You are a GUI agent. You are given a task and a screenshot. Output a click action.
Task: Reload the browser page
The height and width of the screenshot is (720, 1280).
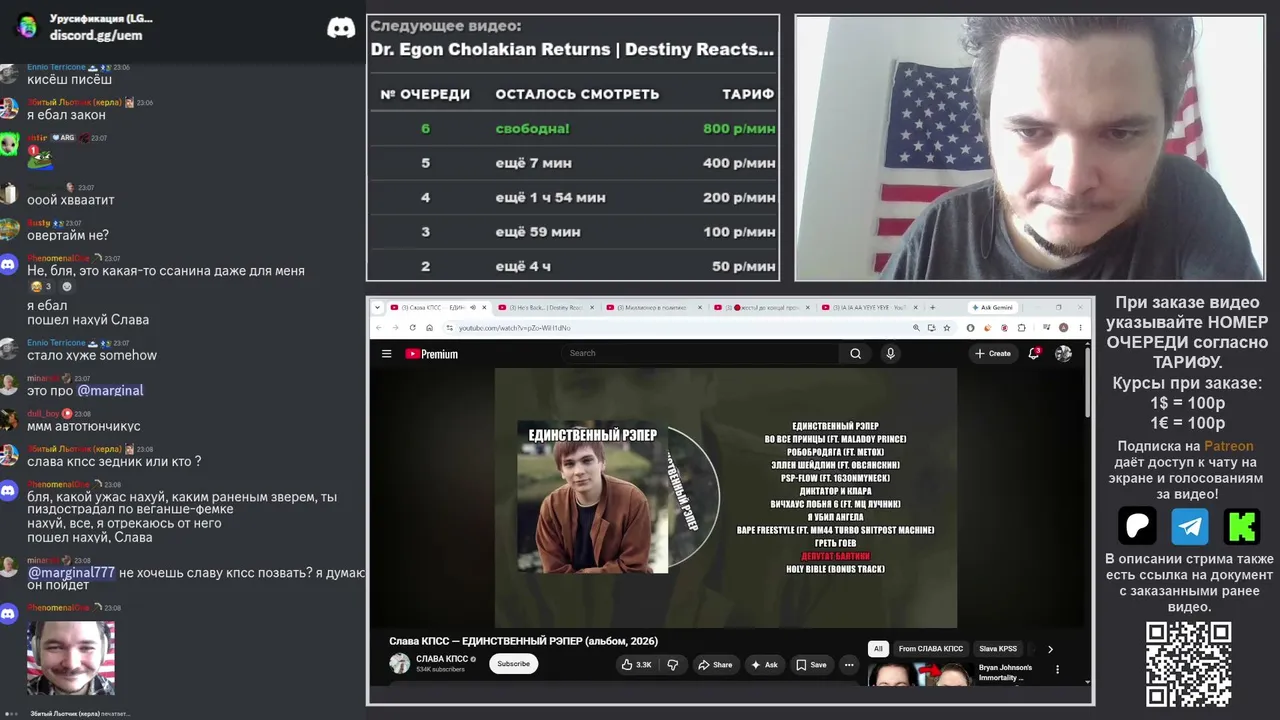[412, 327]
